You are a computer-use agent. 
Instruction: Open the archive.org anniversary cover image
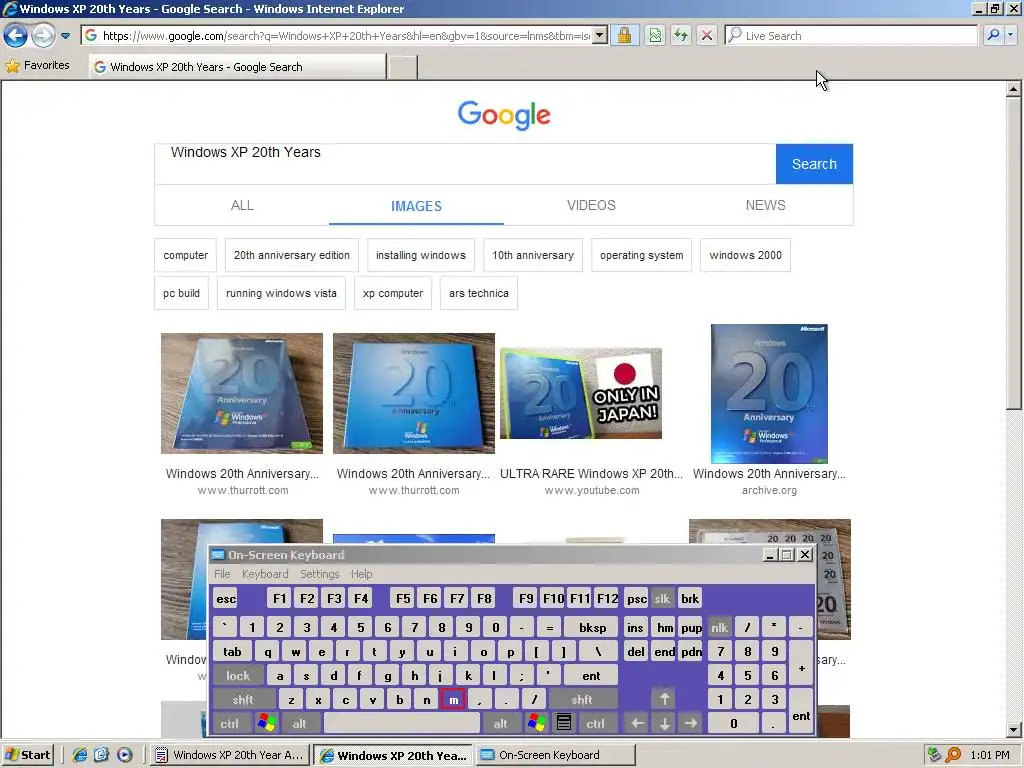click(x=769, y=393)
